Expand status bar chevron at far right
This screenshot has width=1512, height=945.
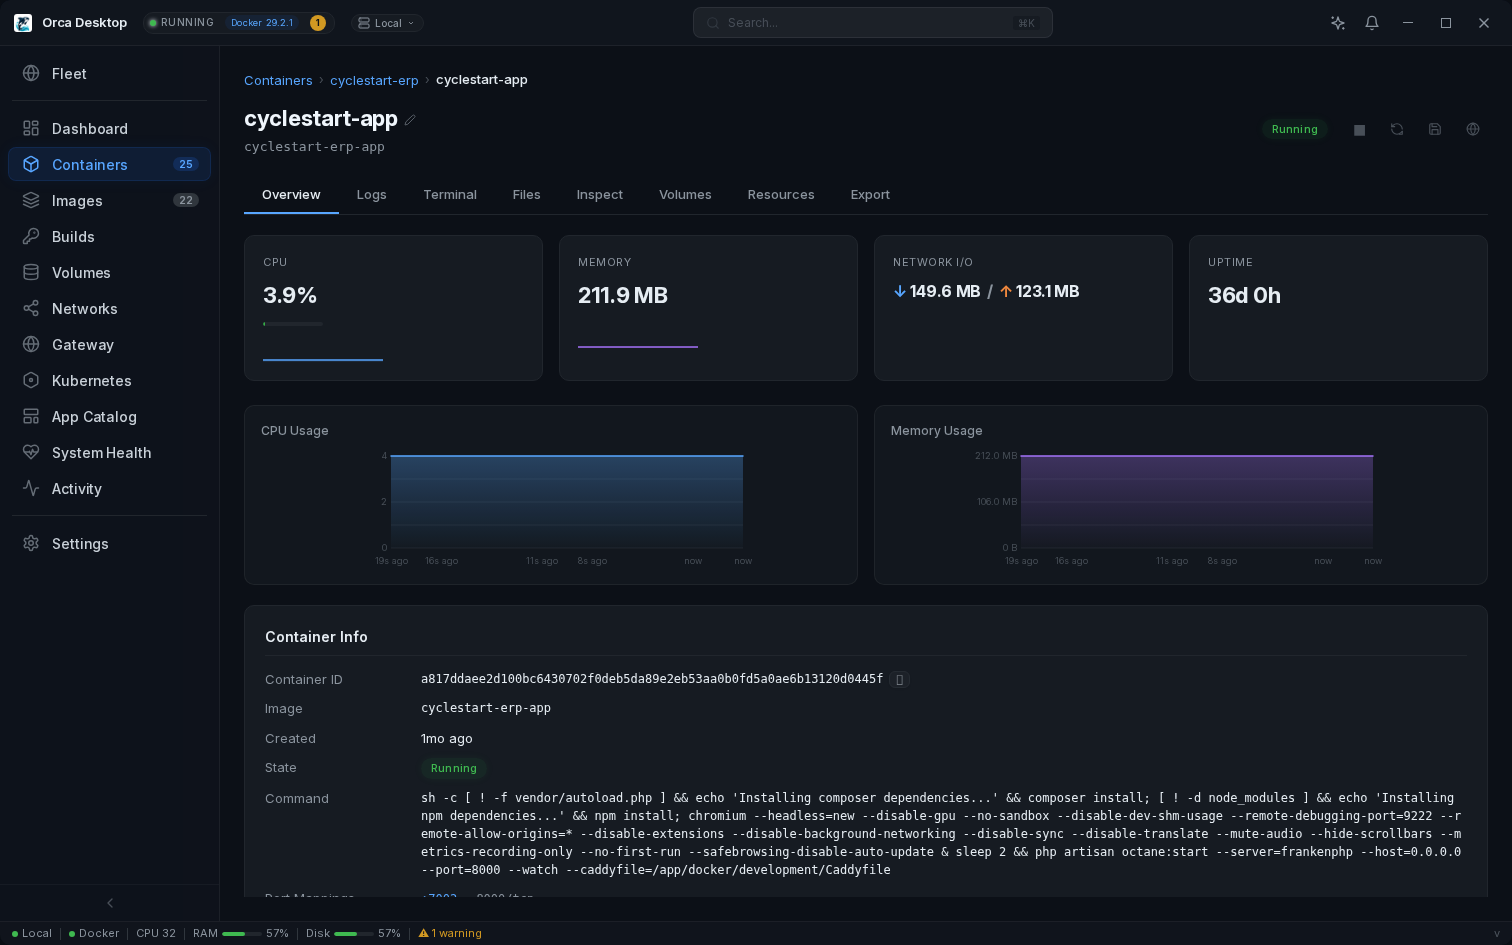click(x=1497, y=934)
